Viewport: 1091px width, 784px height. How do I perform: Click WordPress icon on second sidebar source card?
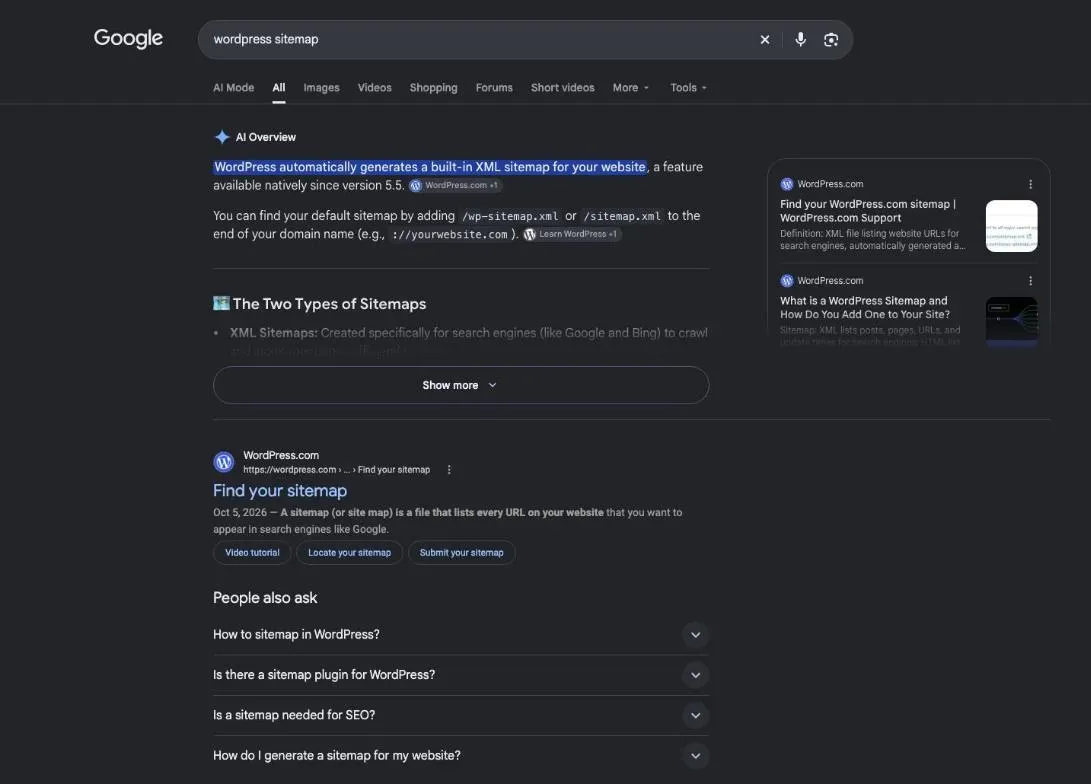pyautogui.click(x=787, y=281)
